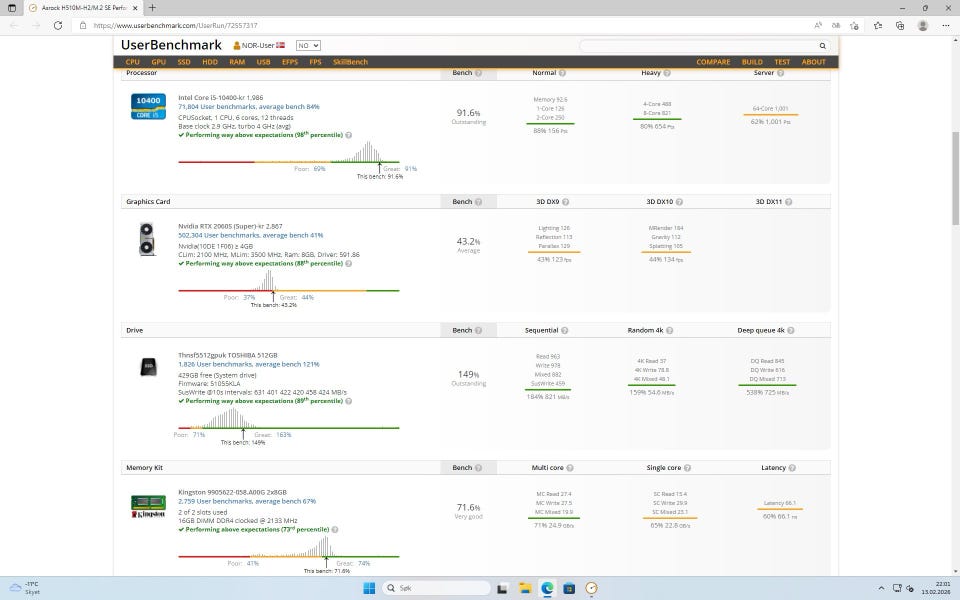Close the Asrock H510M browser tab
Screen dimensions: 960x600
point(135,8)
